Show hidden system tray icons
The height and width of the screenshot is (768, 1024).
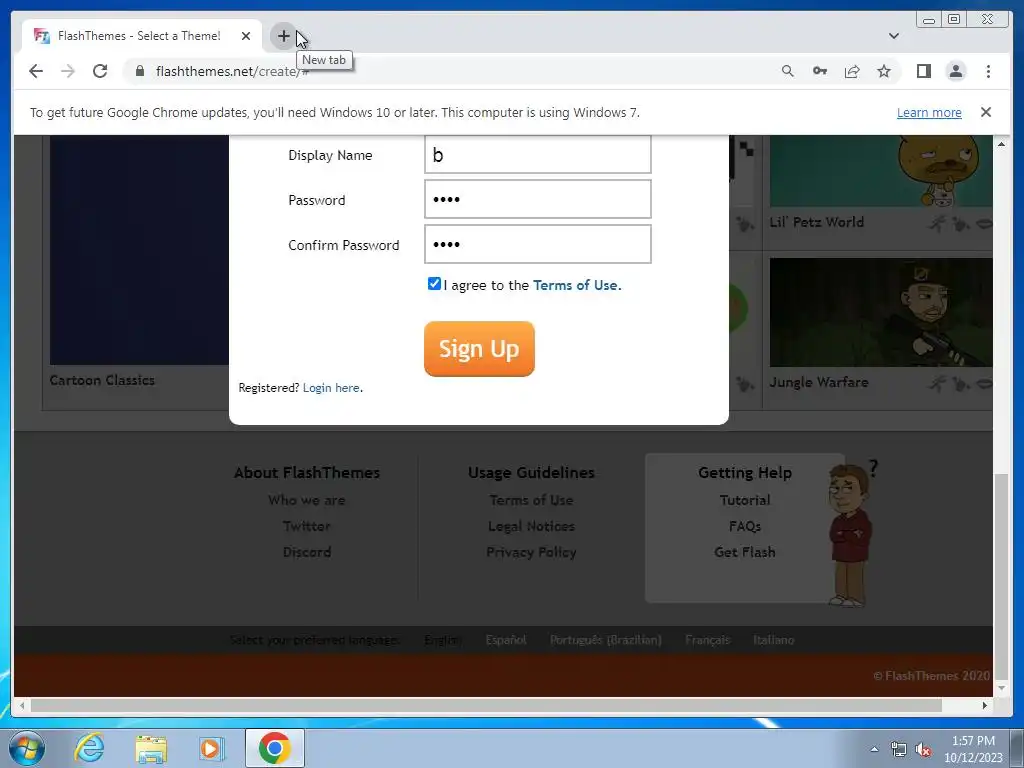[x=874, y=749]
